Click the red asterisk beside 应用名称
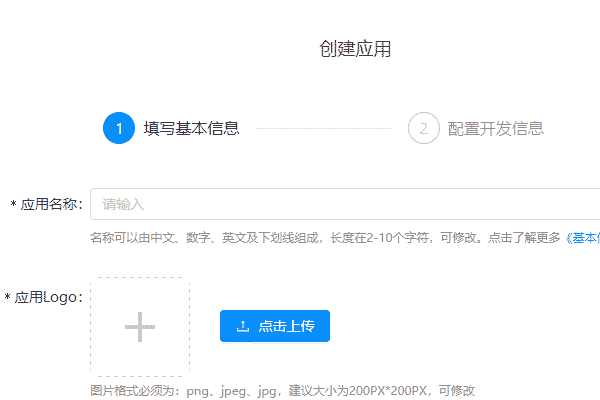600x400 pixels. point(13,205)
